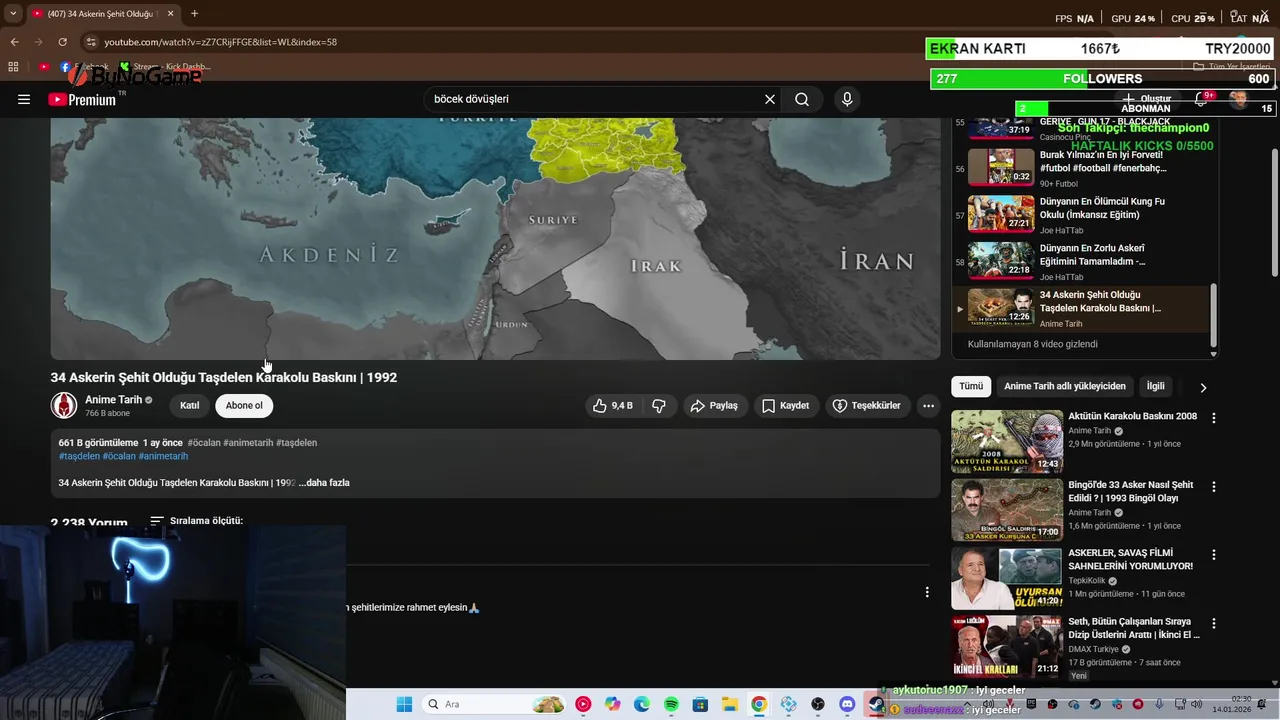Image resolution: width=1280 pixels, height=720 pixels.
Task: Save the video with Kaydet
Action: (x=785, y=406)
